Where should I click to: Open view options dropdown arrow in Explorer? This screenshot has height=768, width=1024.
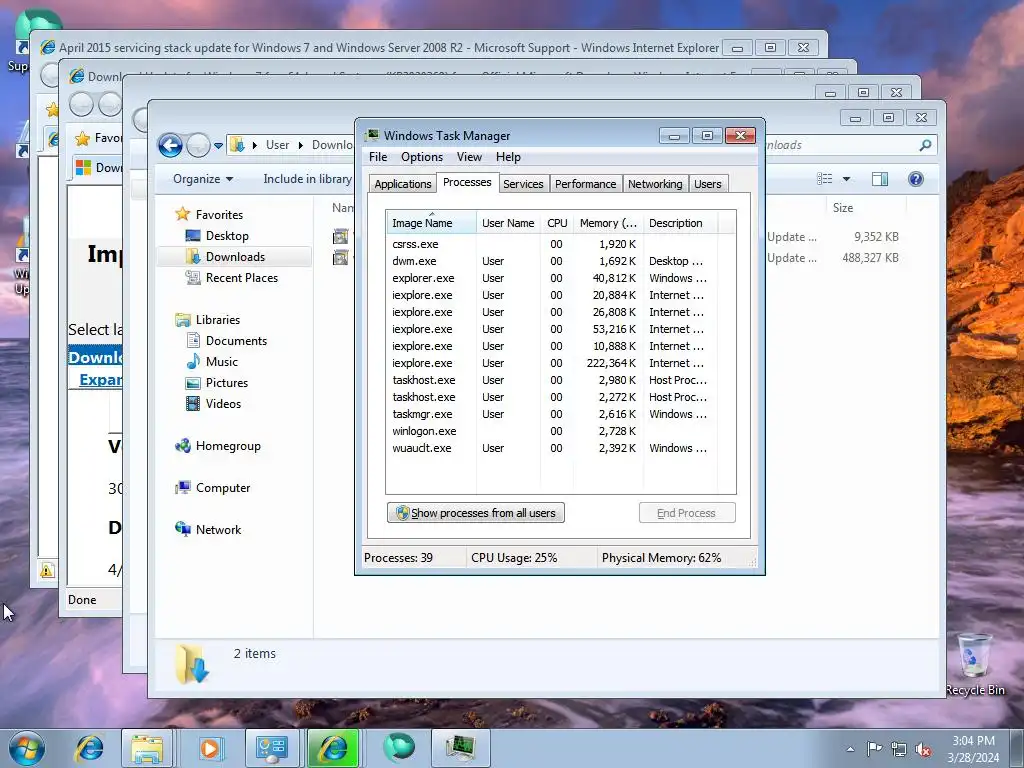click(846, 179)
